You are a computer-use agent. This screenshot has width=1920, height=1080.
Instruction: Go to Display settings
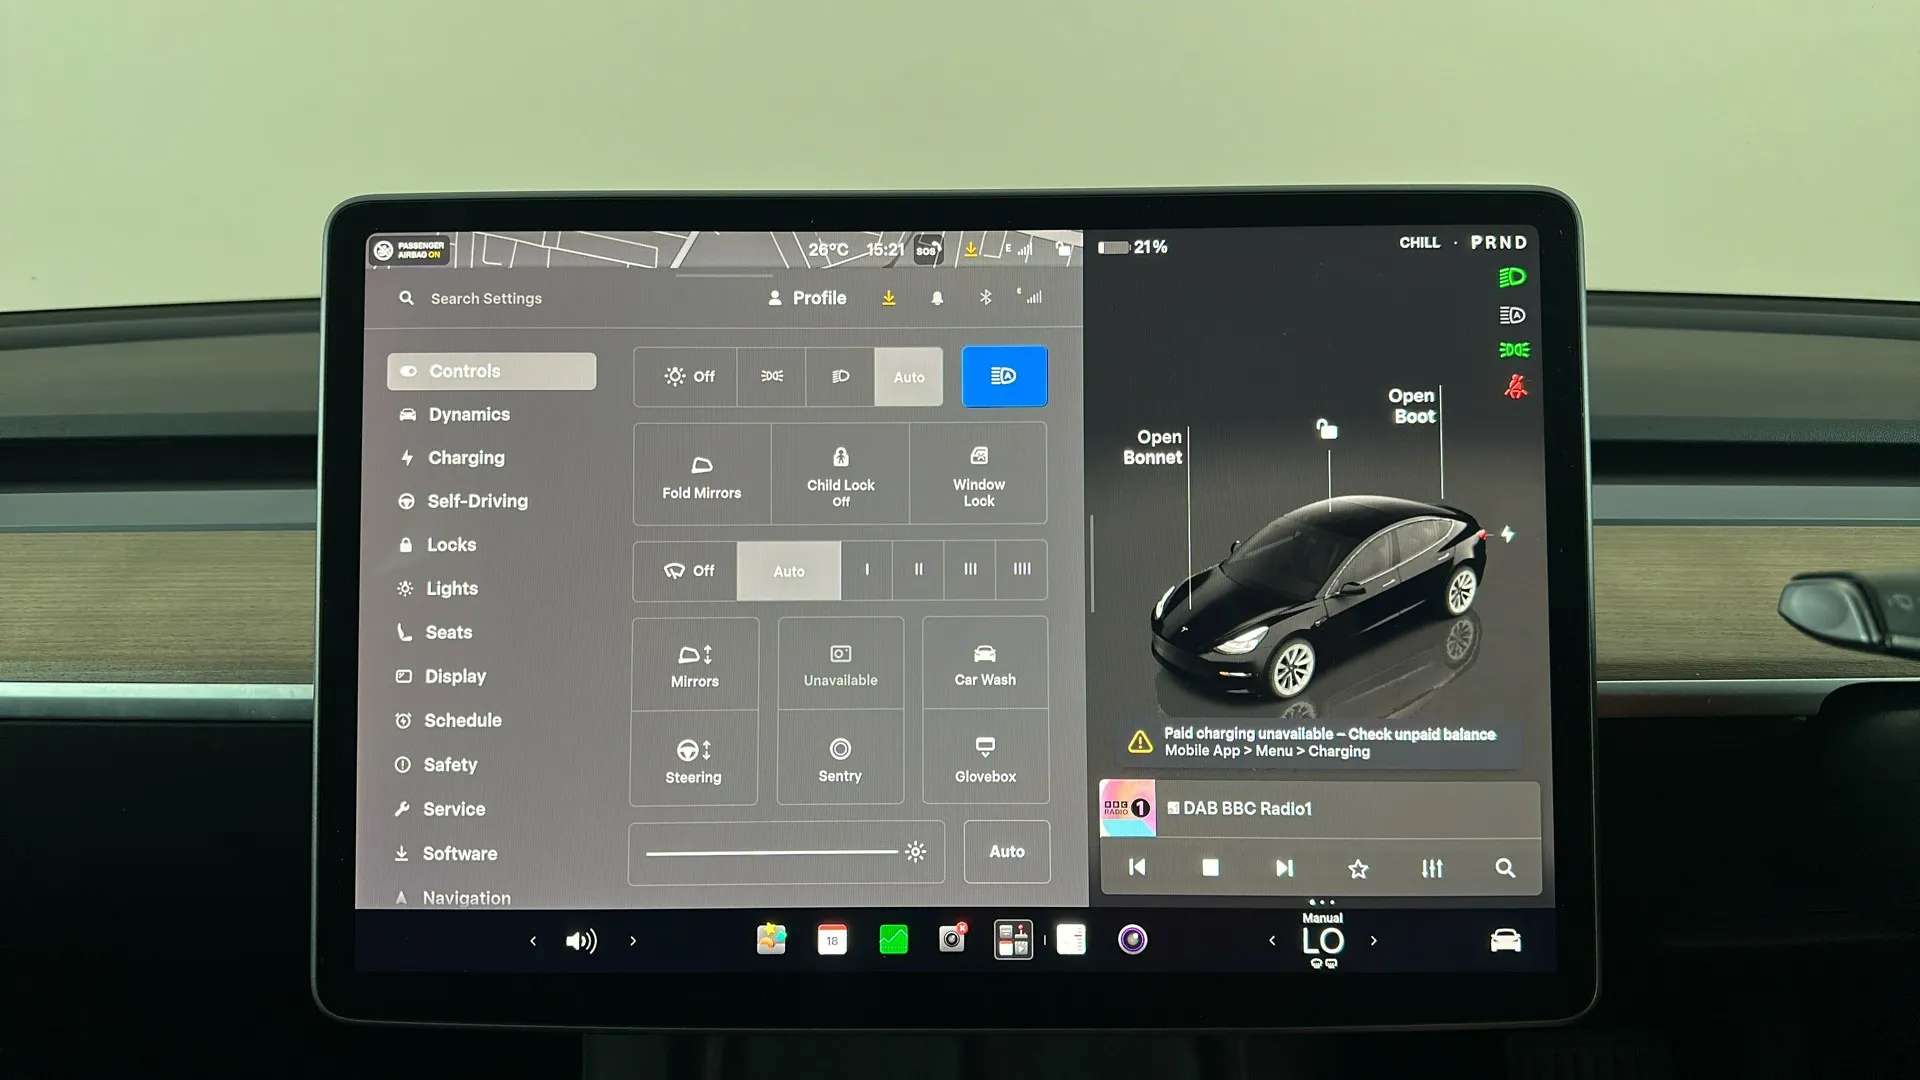(441, 676)
